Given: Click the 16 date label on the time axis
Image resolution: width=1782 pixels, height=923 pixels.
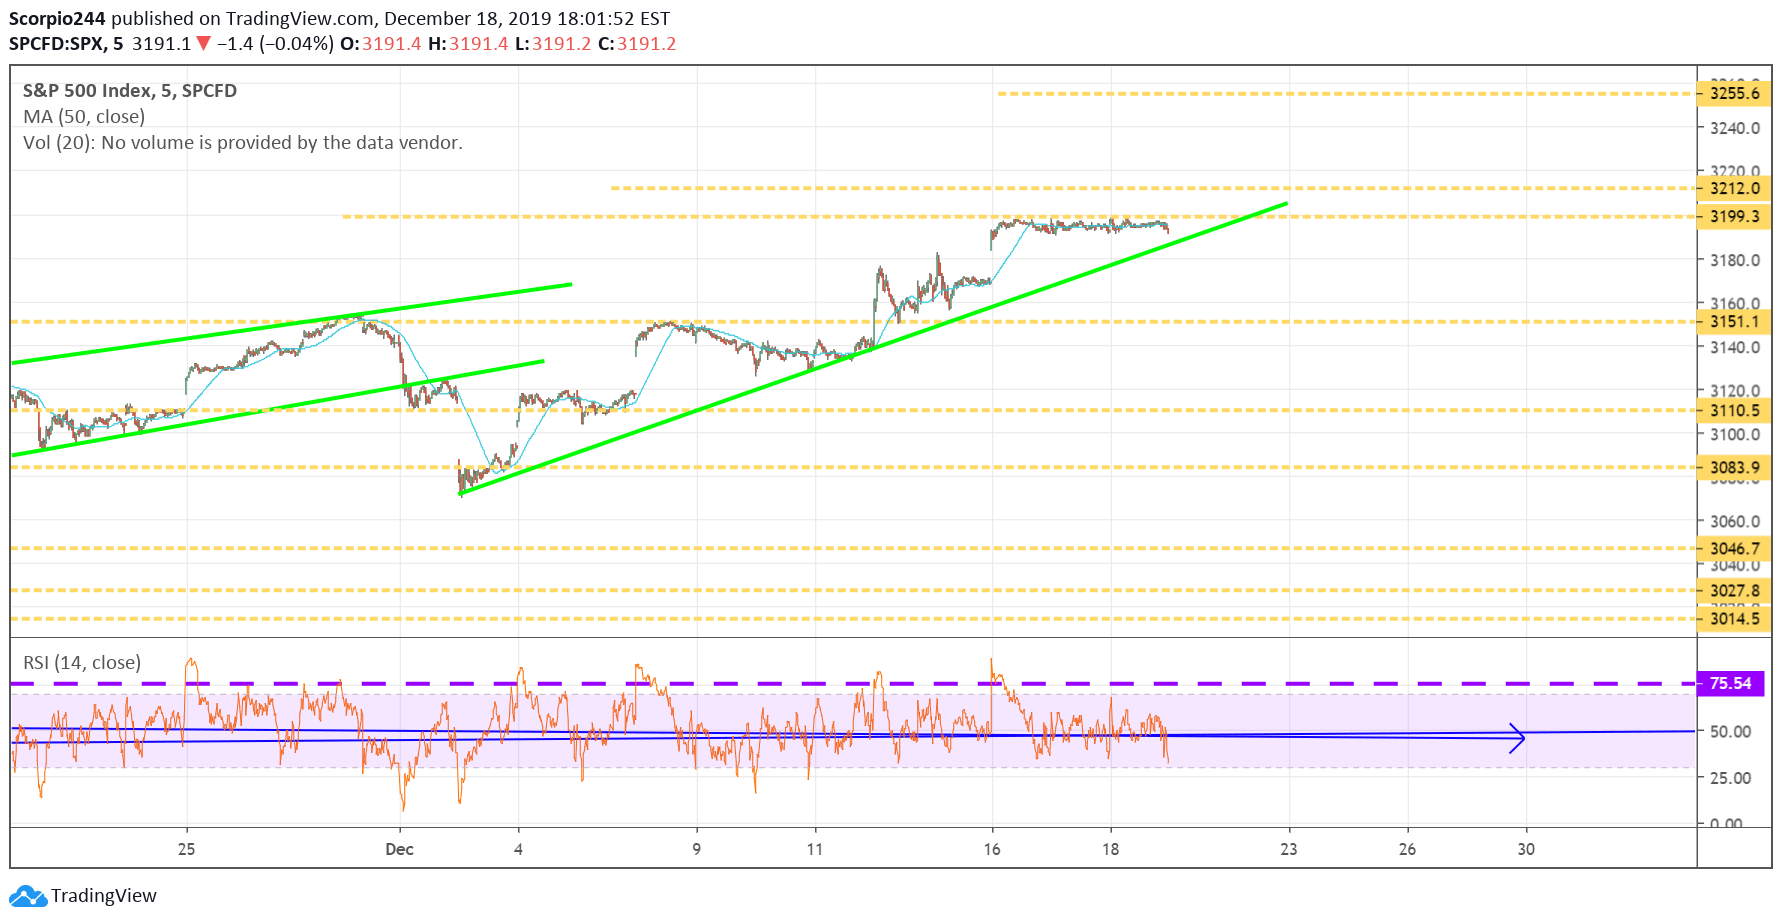Looking at the screenshot, I should (x=992, y=849).
